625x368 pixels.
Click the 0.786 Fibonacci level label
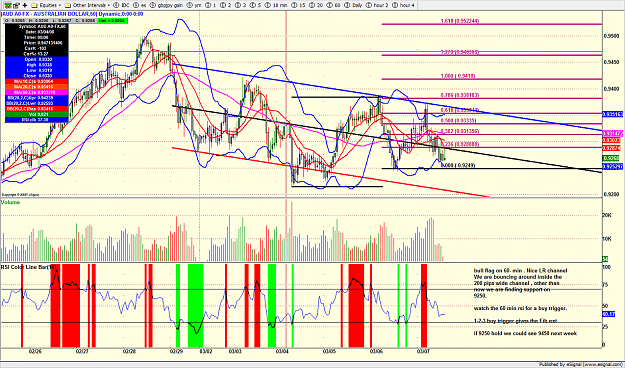coord(460,95)
